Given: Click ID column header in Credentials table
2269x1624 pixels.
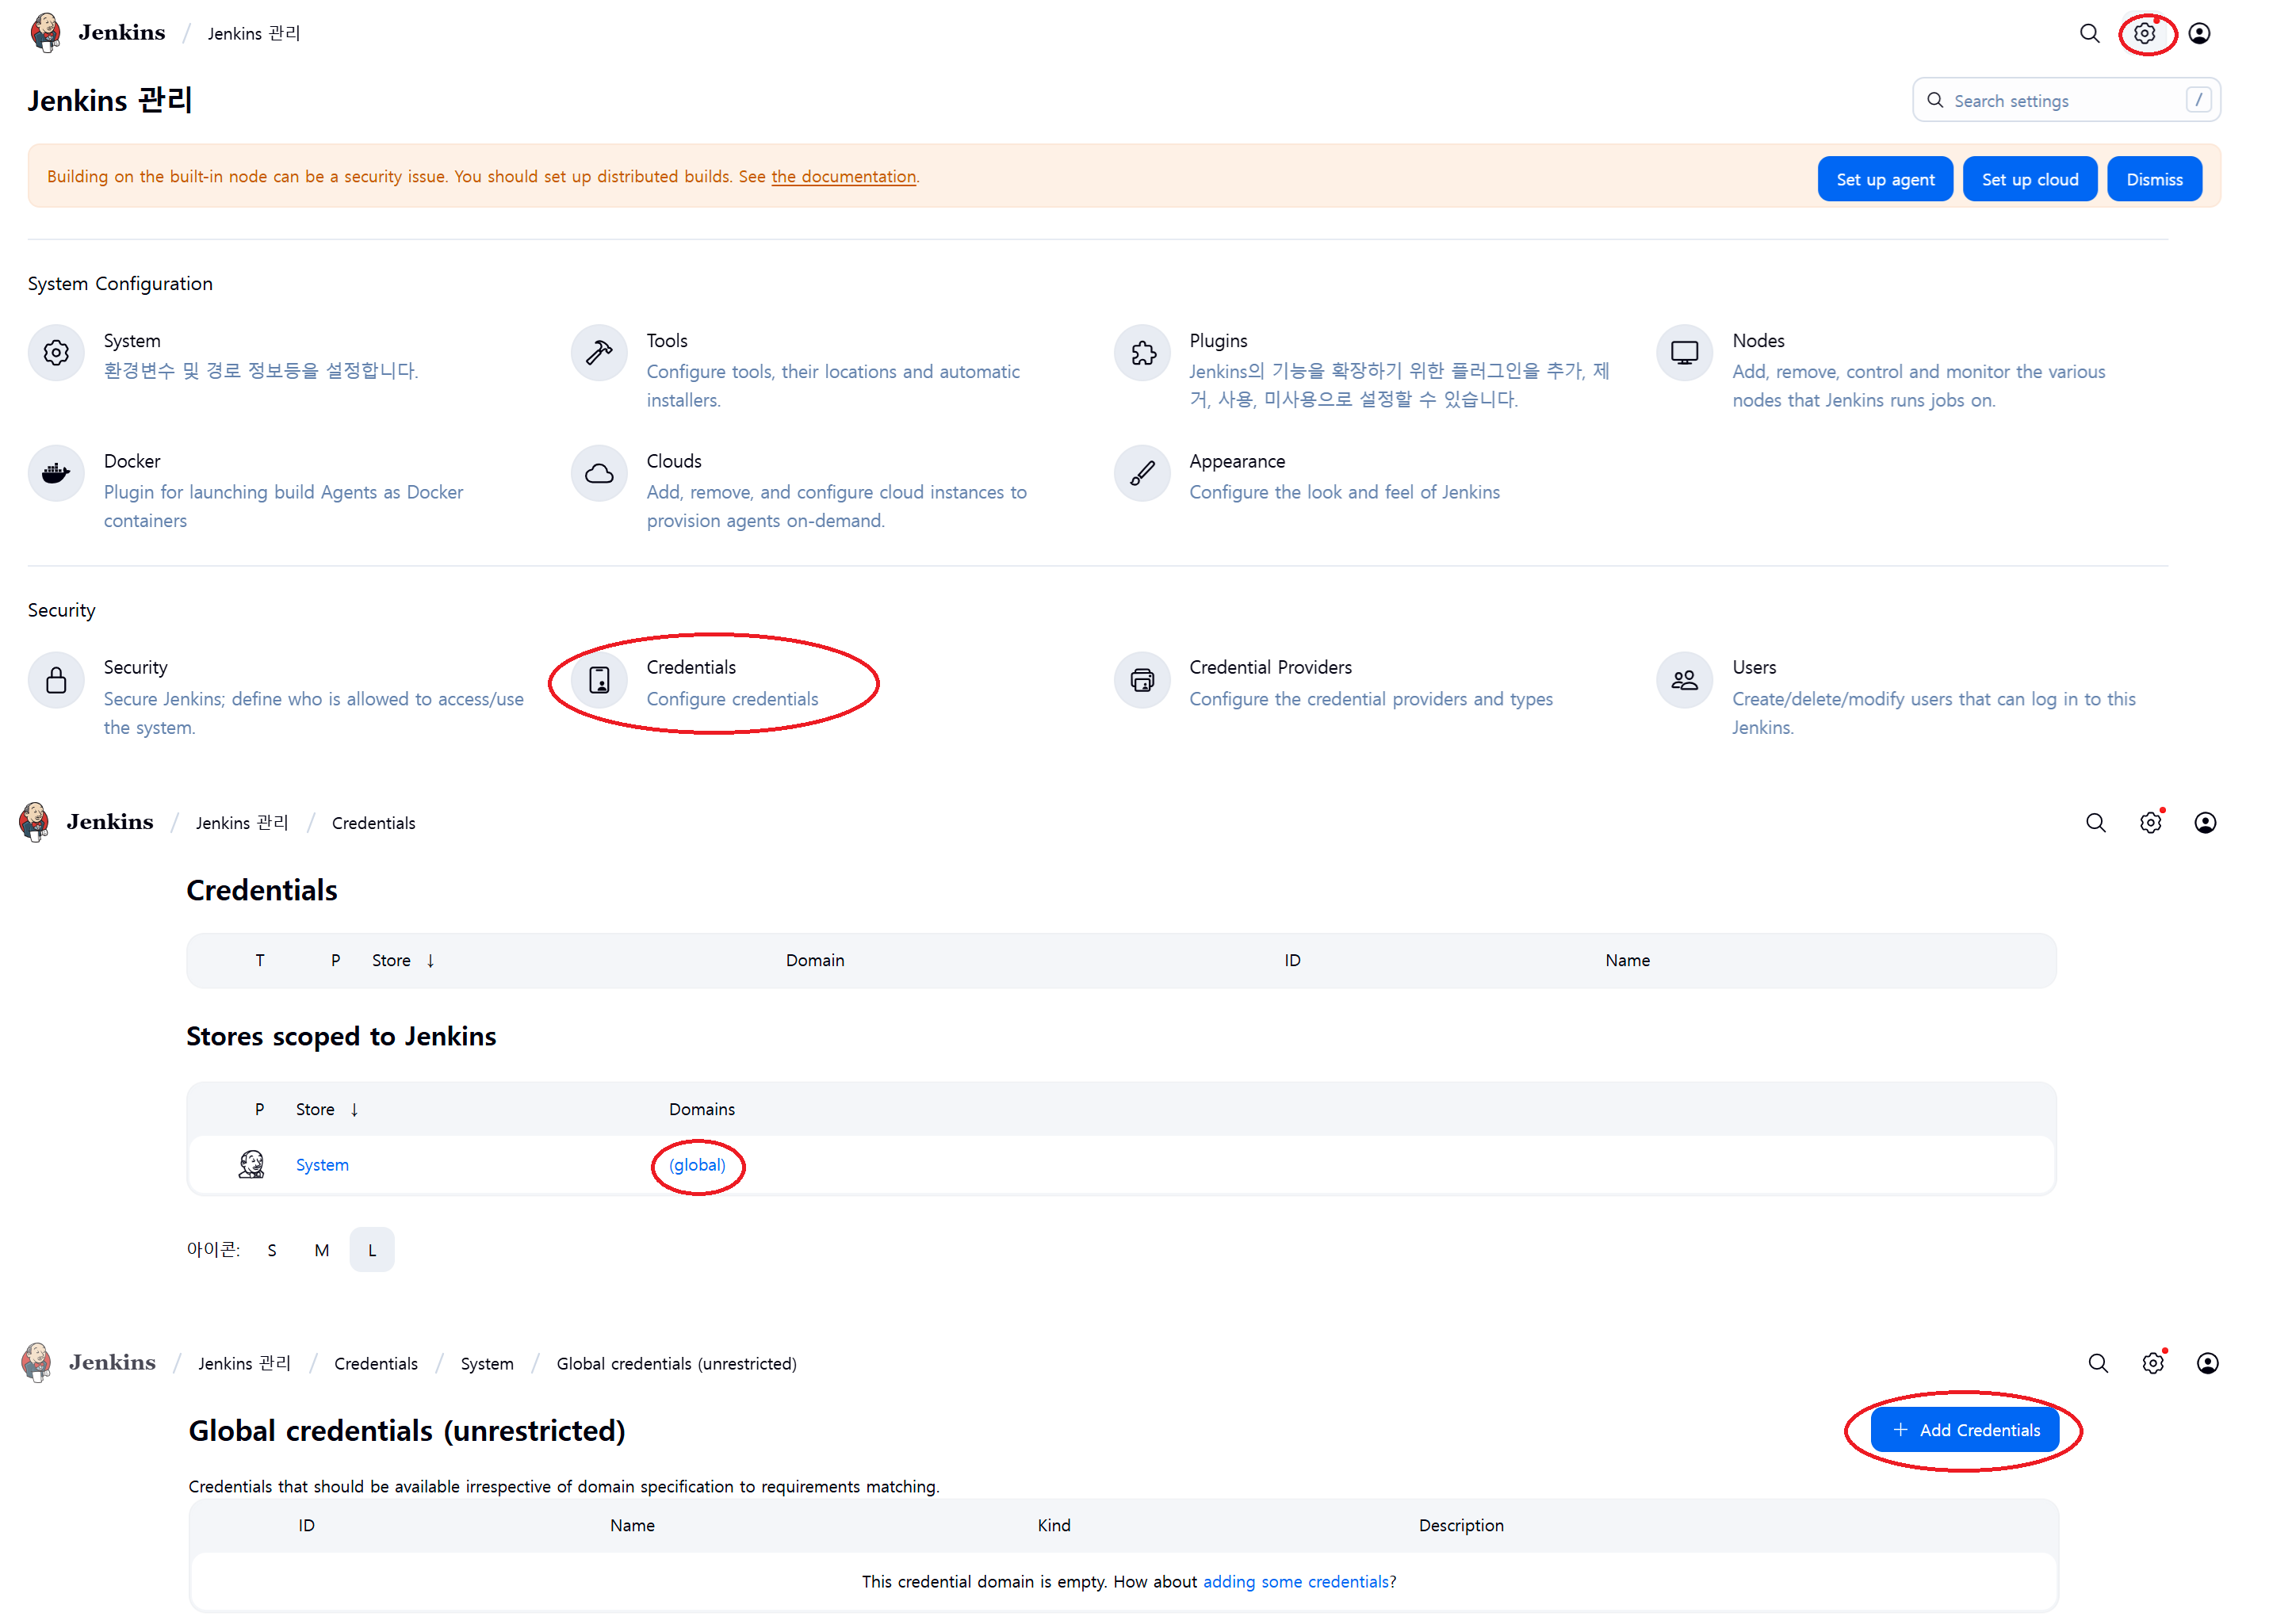Looking at the screenshot, I should point(1292,960).
